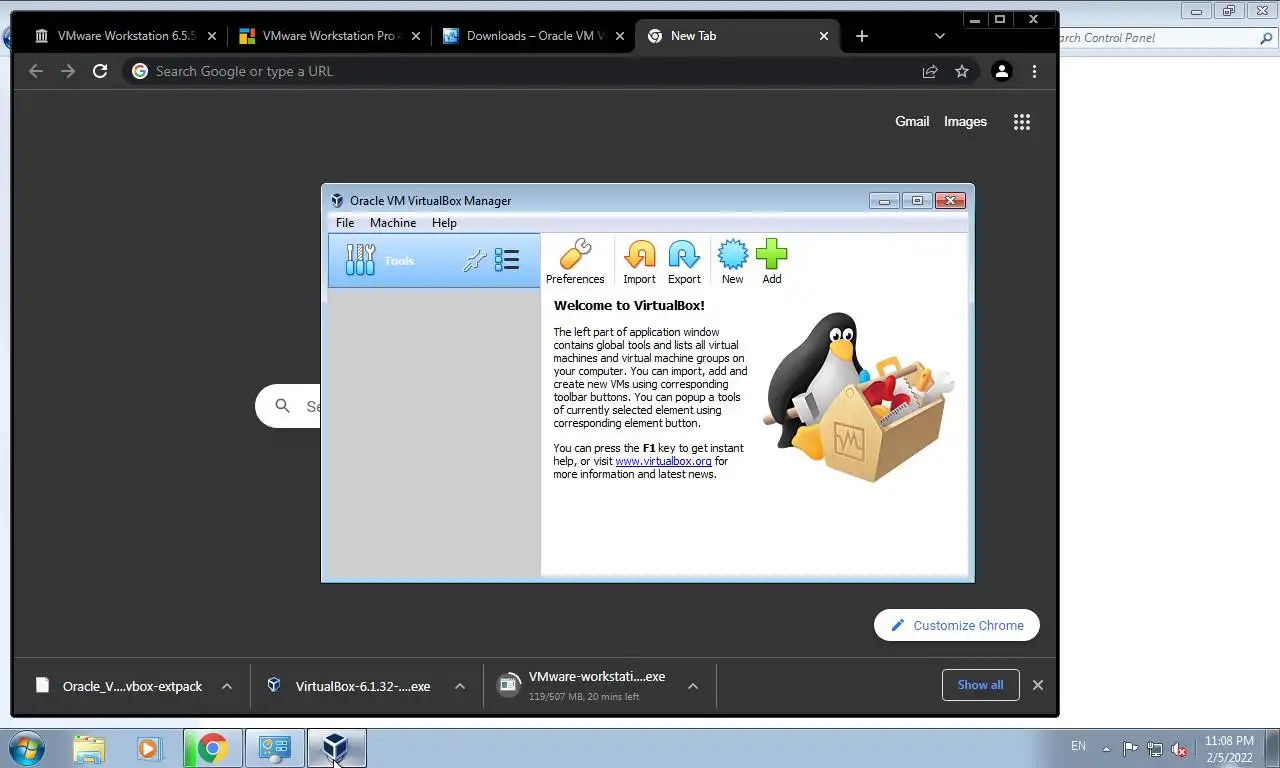The height and width of the screenshot is (768, 1280).
Task: Open Chrome three-dot menu
Action: click(x=1034, y=71)
